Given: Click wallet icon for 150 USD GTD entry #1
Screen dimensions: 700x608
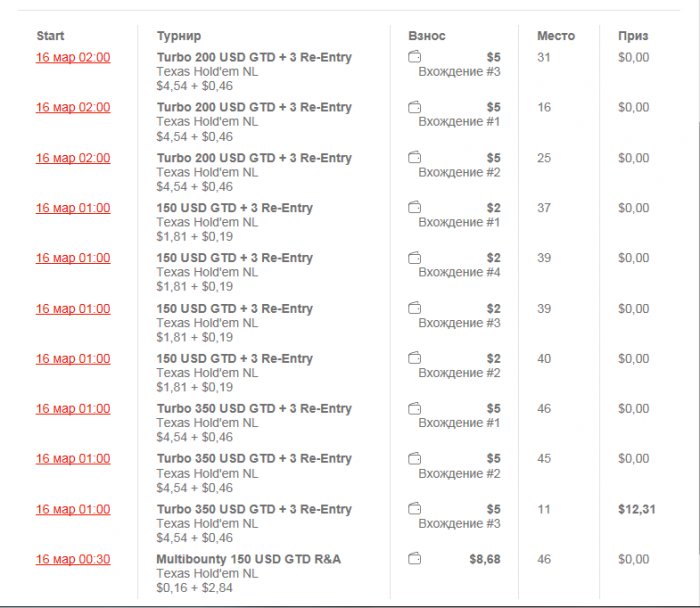Looking at the screenshot, I should [x=415, y=208].
